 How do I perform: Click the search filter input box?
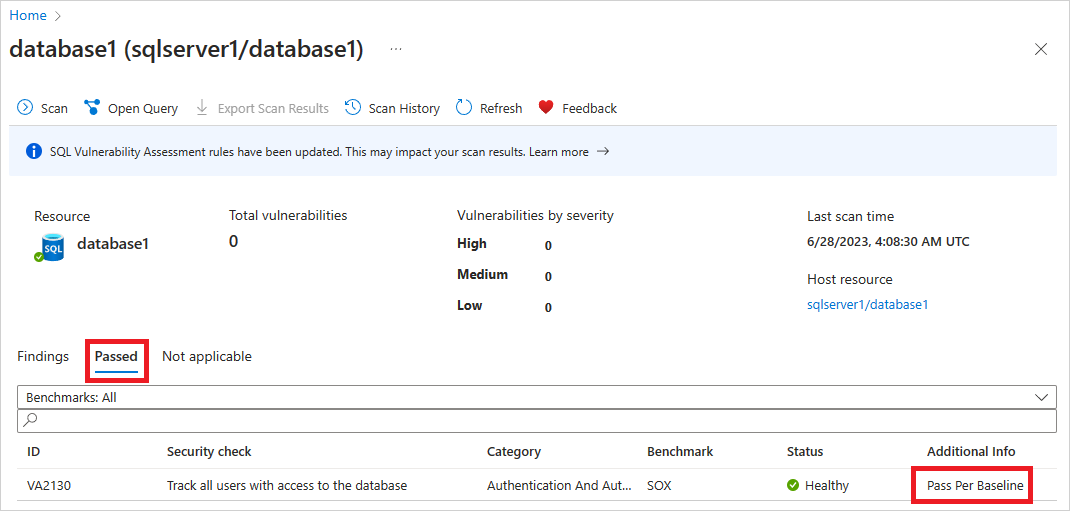click(536, 420)
